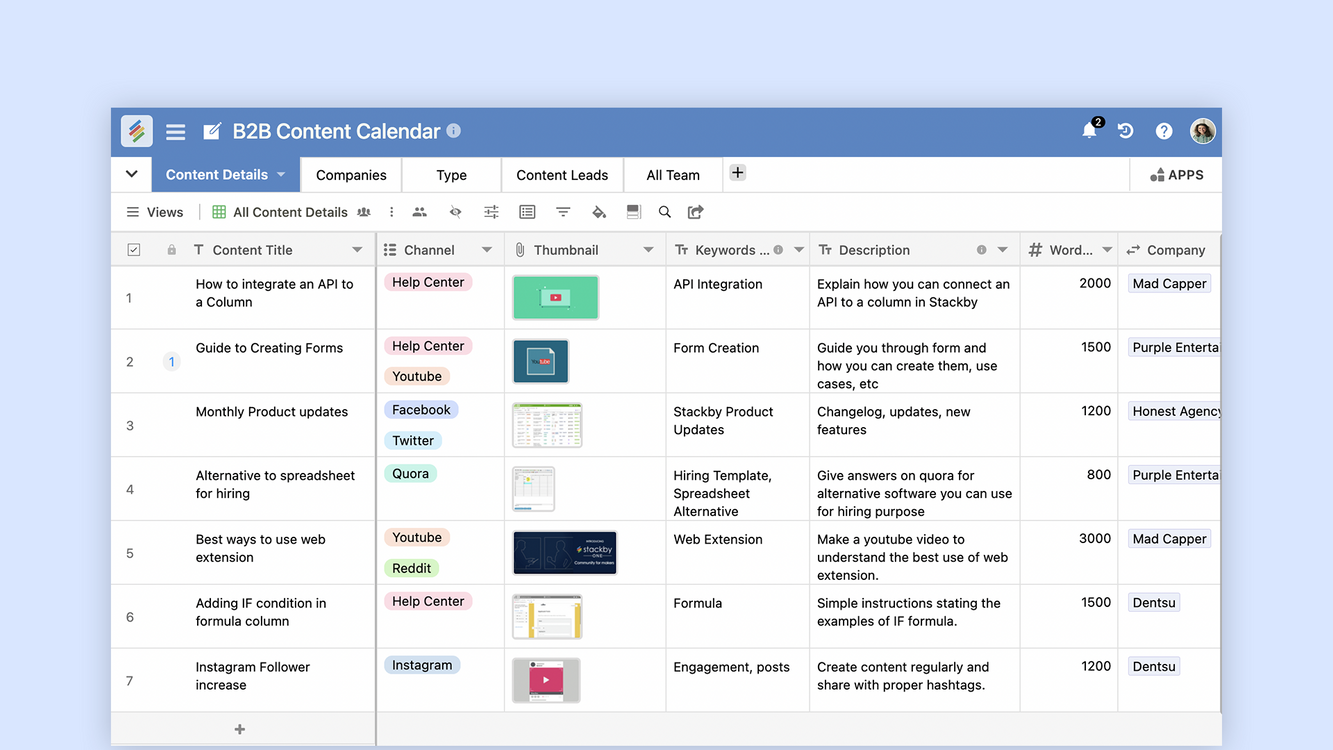The width and height of the screenshot is (1333, 750).
Task: Select the 'Engagement, posts' keywords cell
Action: click(737, 680)
